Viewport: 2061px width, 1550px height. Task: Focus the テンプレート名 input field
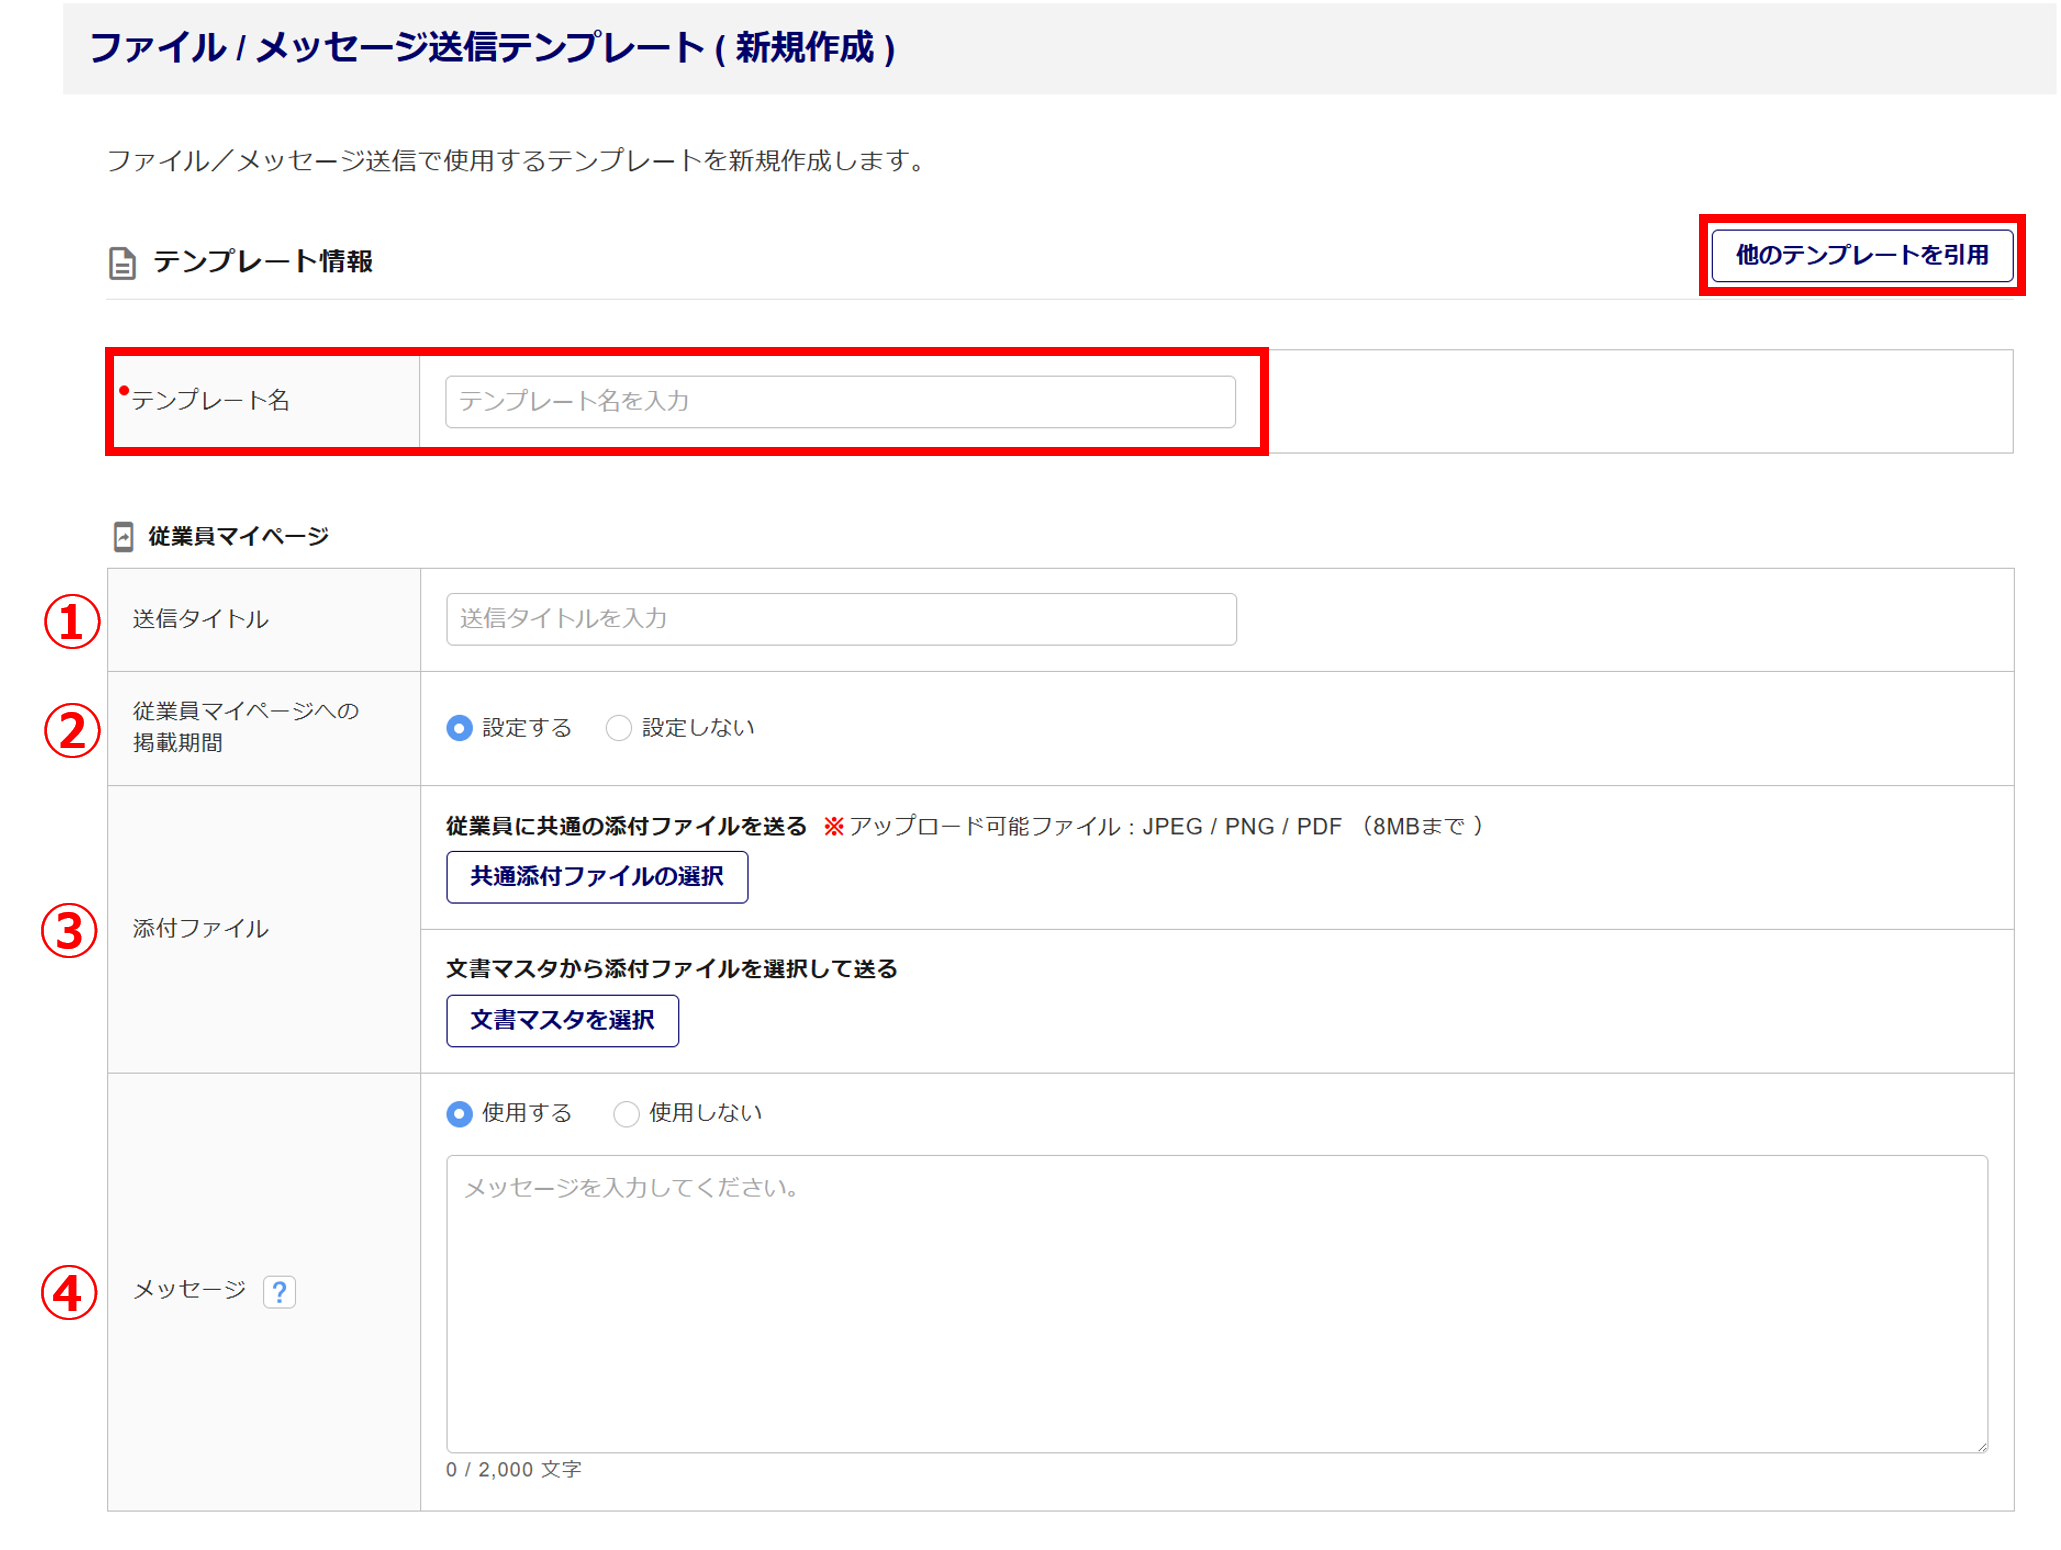coord(839,402)
